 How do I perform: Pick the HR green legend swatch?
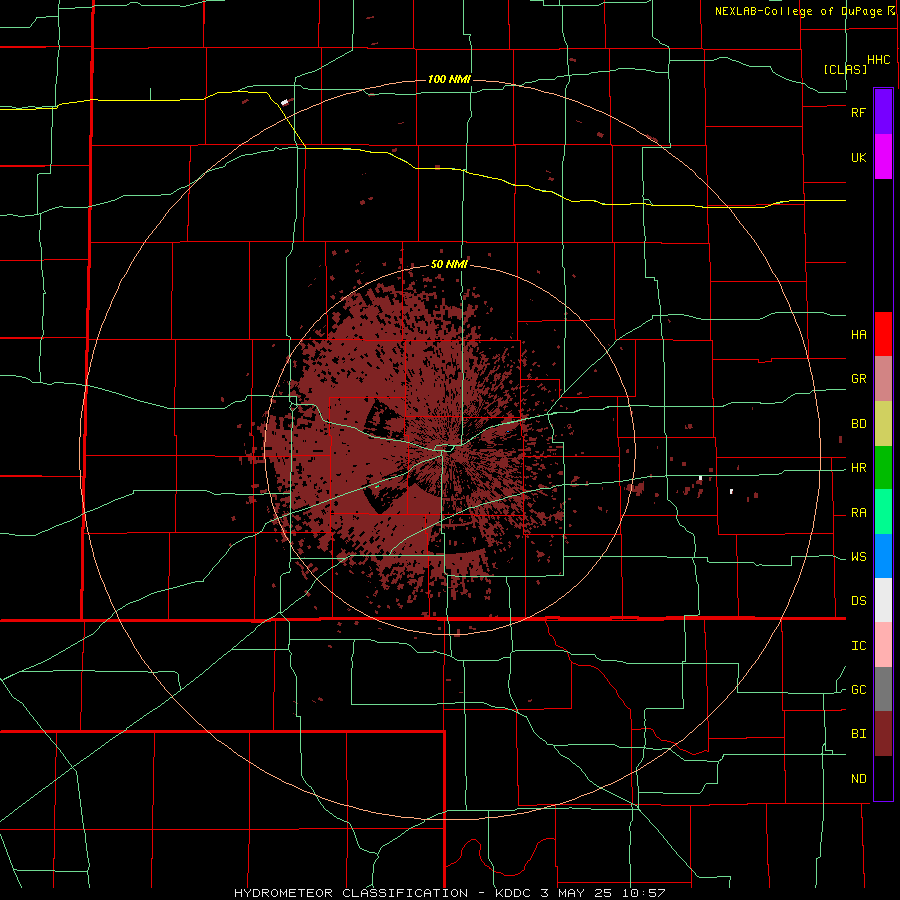tap(883, 468)
